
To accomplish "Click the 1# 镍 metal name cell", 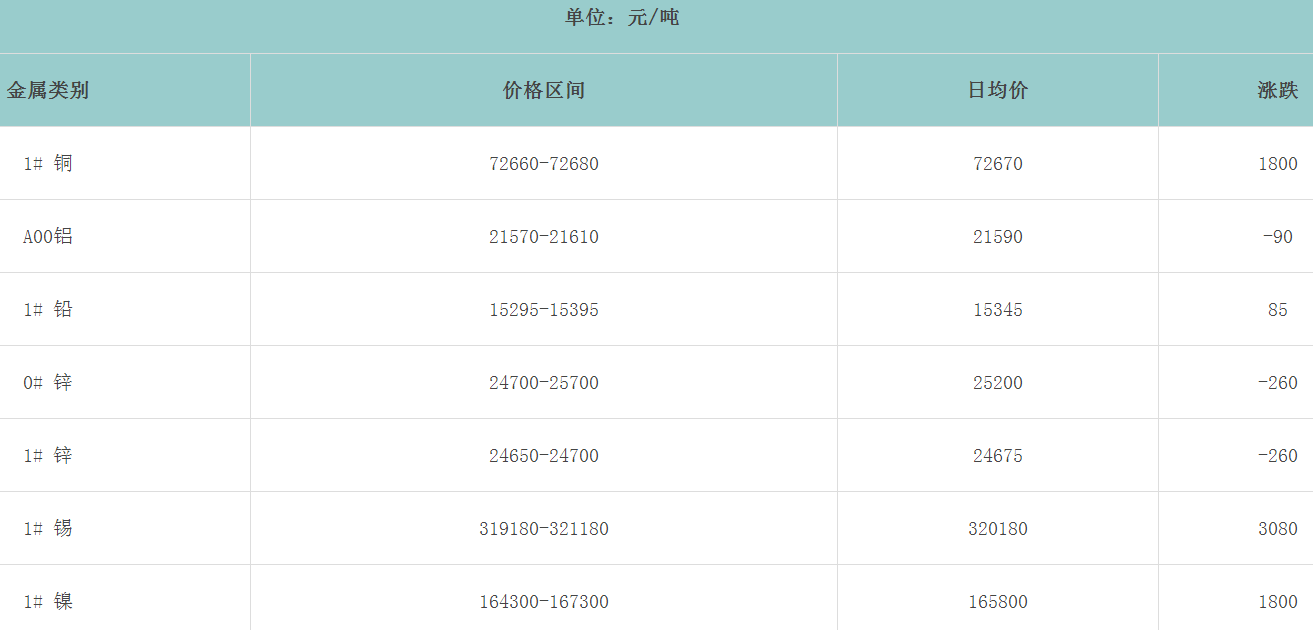I will pos(48,602).
